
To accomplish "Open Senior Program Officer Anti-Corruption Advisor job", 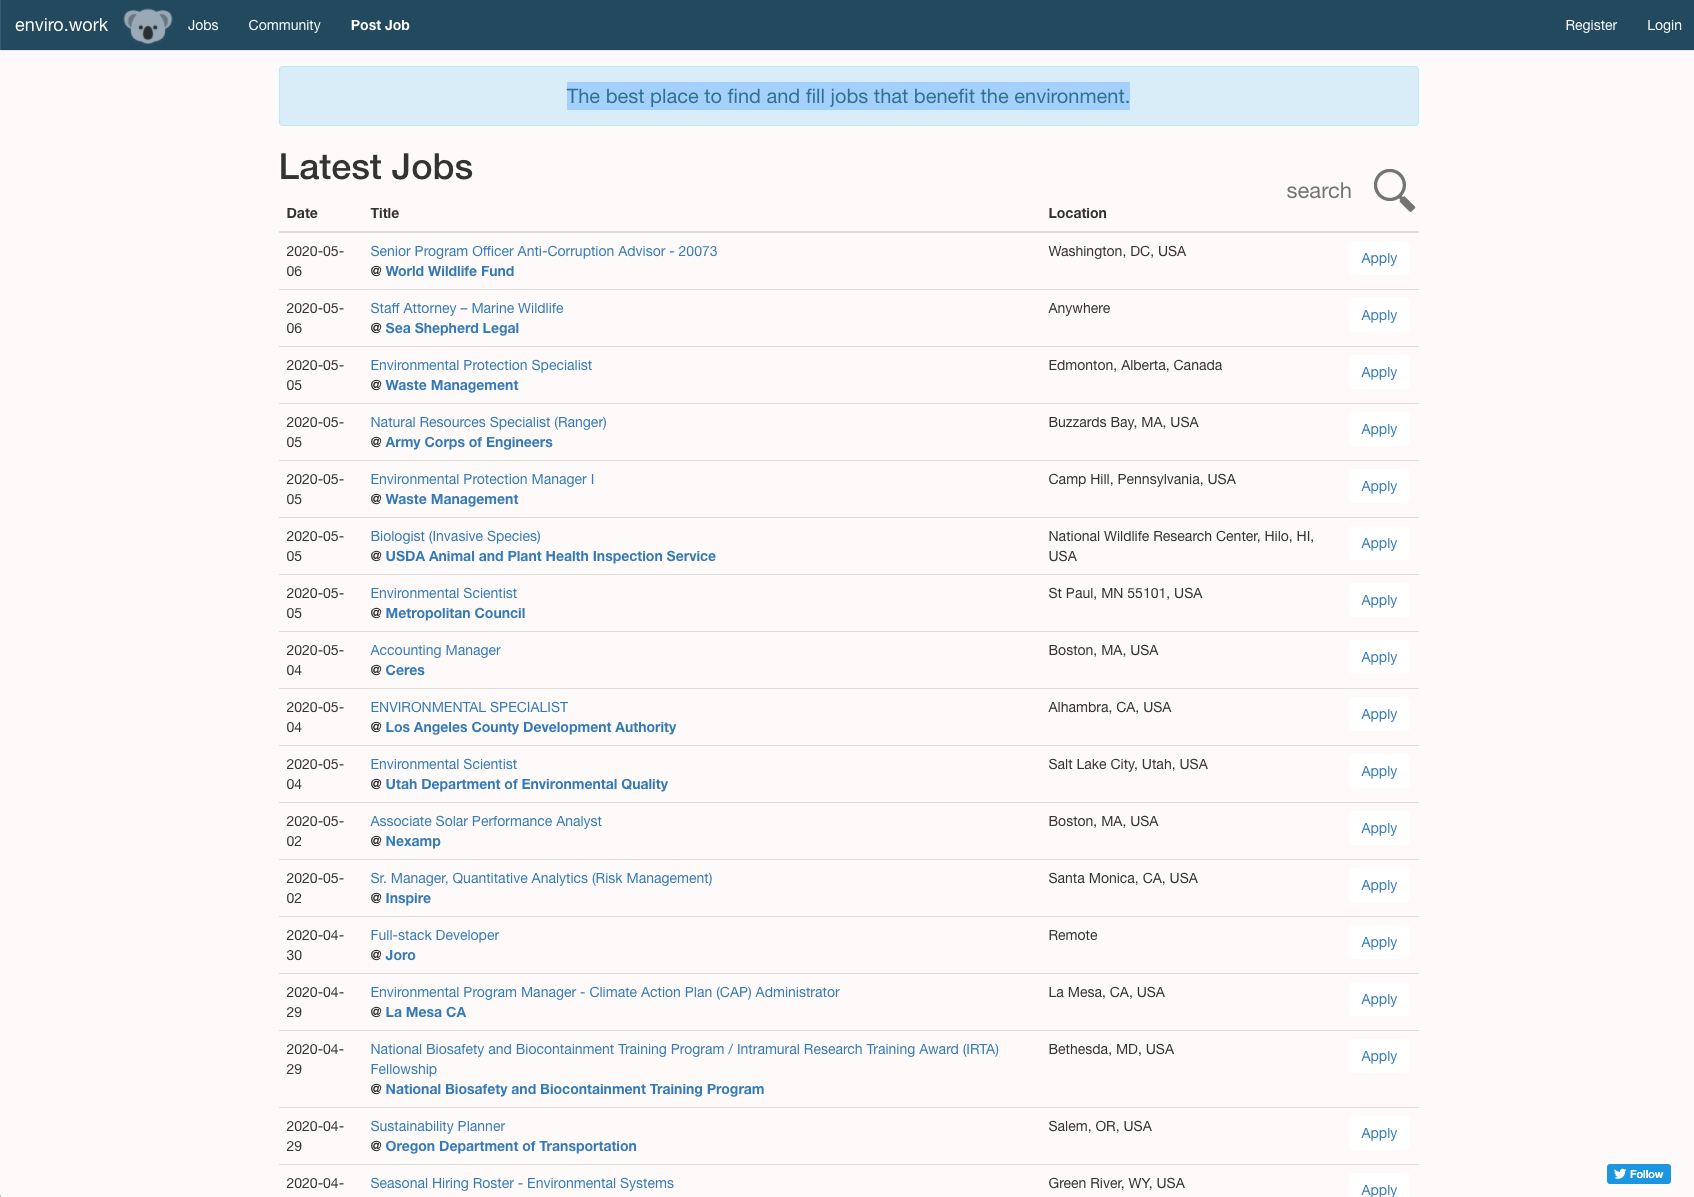I will pos(543,251).
